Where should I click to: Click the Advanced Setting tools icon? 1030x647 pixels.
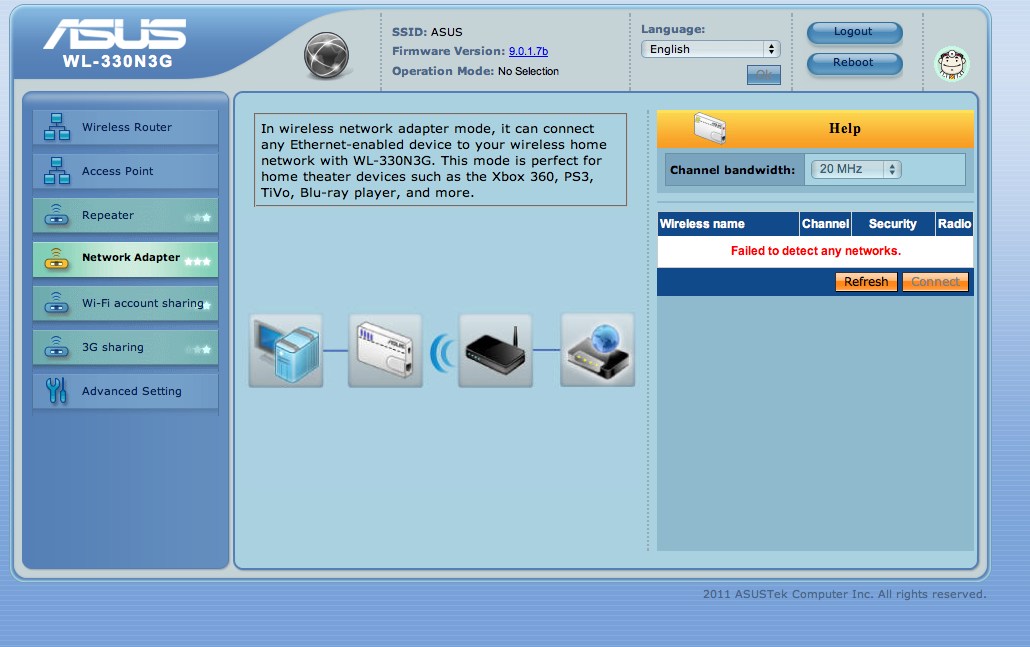tap(57, 391)
